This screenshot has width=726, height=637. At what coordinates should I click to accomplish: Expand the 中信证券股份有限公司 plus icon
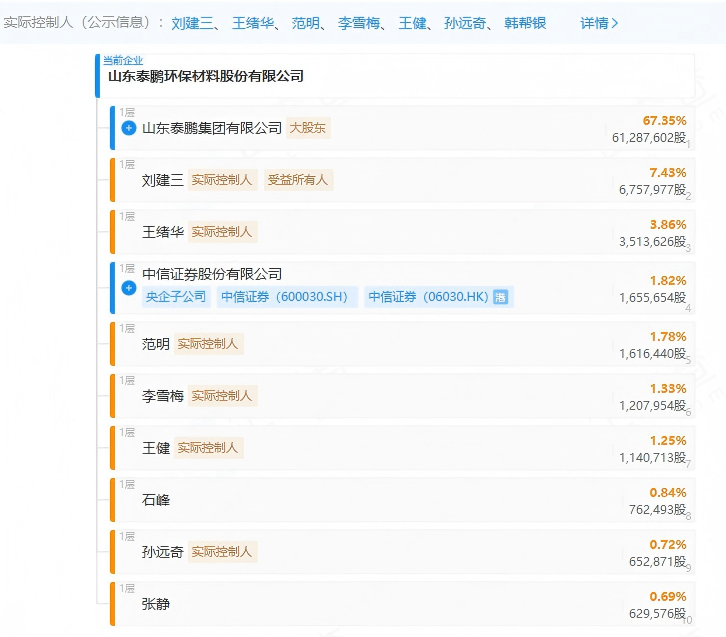click(x=128, y=288)
